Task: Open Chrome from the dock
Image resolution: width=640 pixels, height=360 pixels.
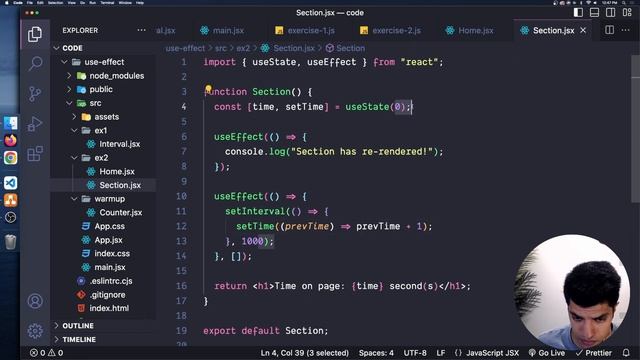Action: tap(11, 158)
